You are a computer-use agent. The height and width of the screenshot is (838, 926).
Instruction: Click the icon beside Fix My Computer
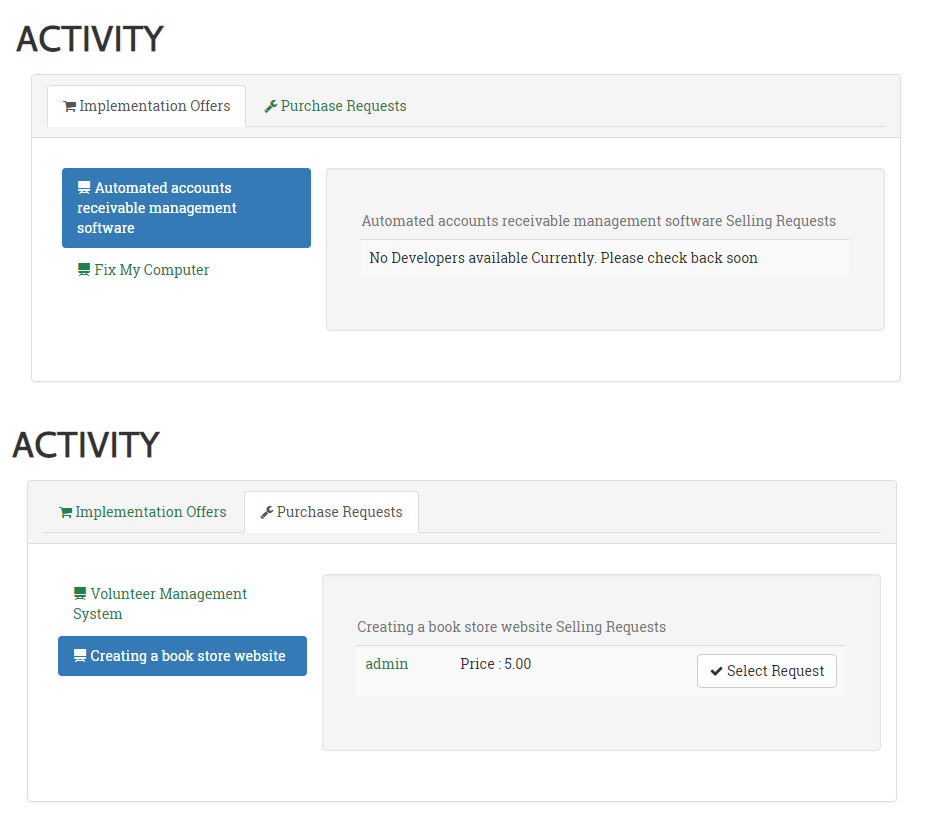(x=84, y=270)
